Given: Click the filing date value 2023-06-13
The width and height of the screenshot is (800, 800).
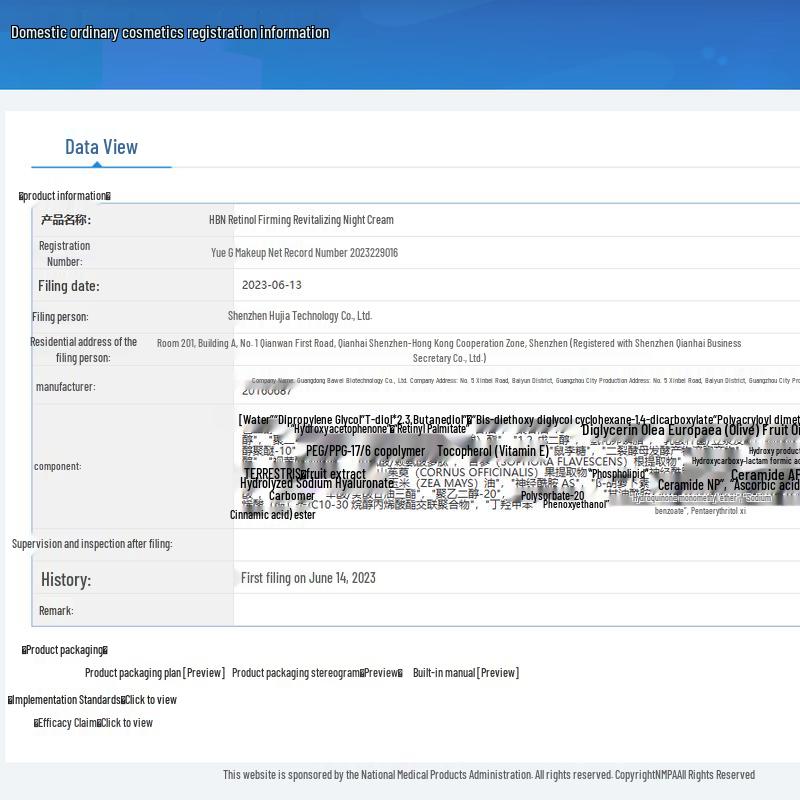Looking at the screenshot, I should pyautogui.click(x=271, y=285).
